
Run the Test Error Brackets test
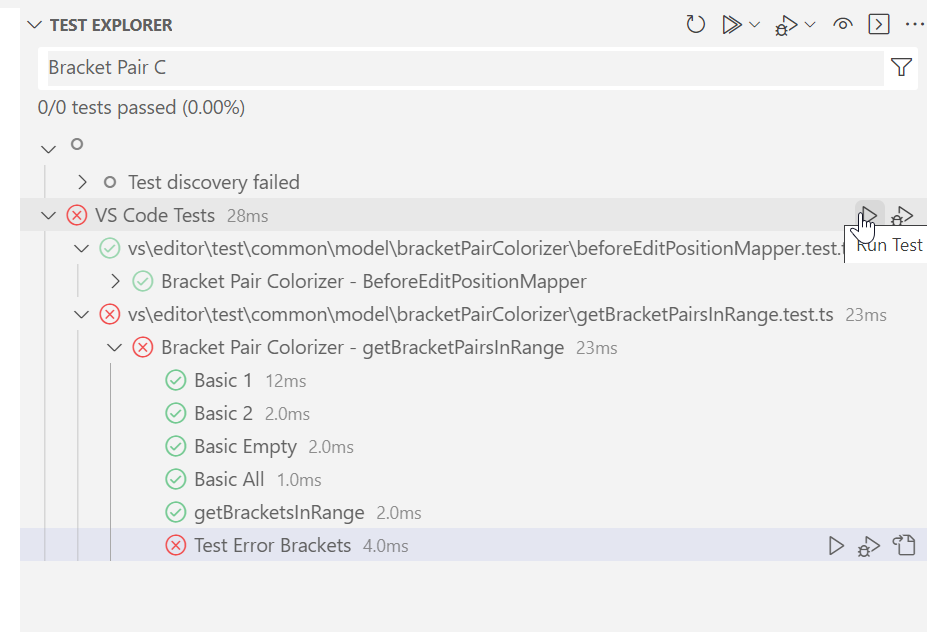point(836,545)
